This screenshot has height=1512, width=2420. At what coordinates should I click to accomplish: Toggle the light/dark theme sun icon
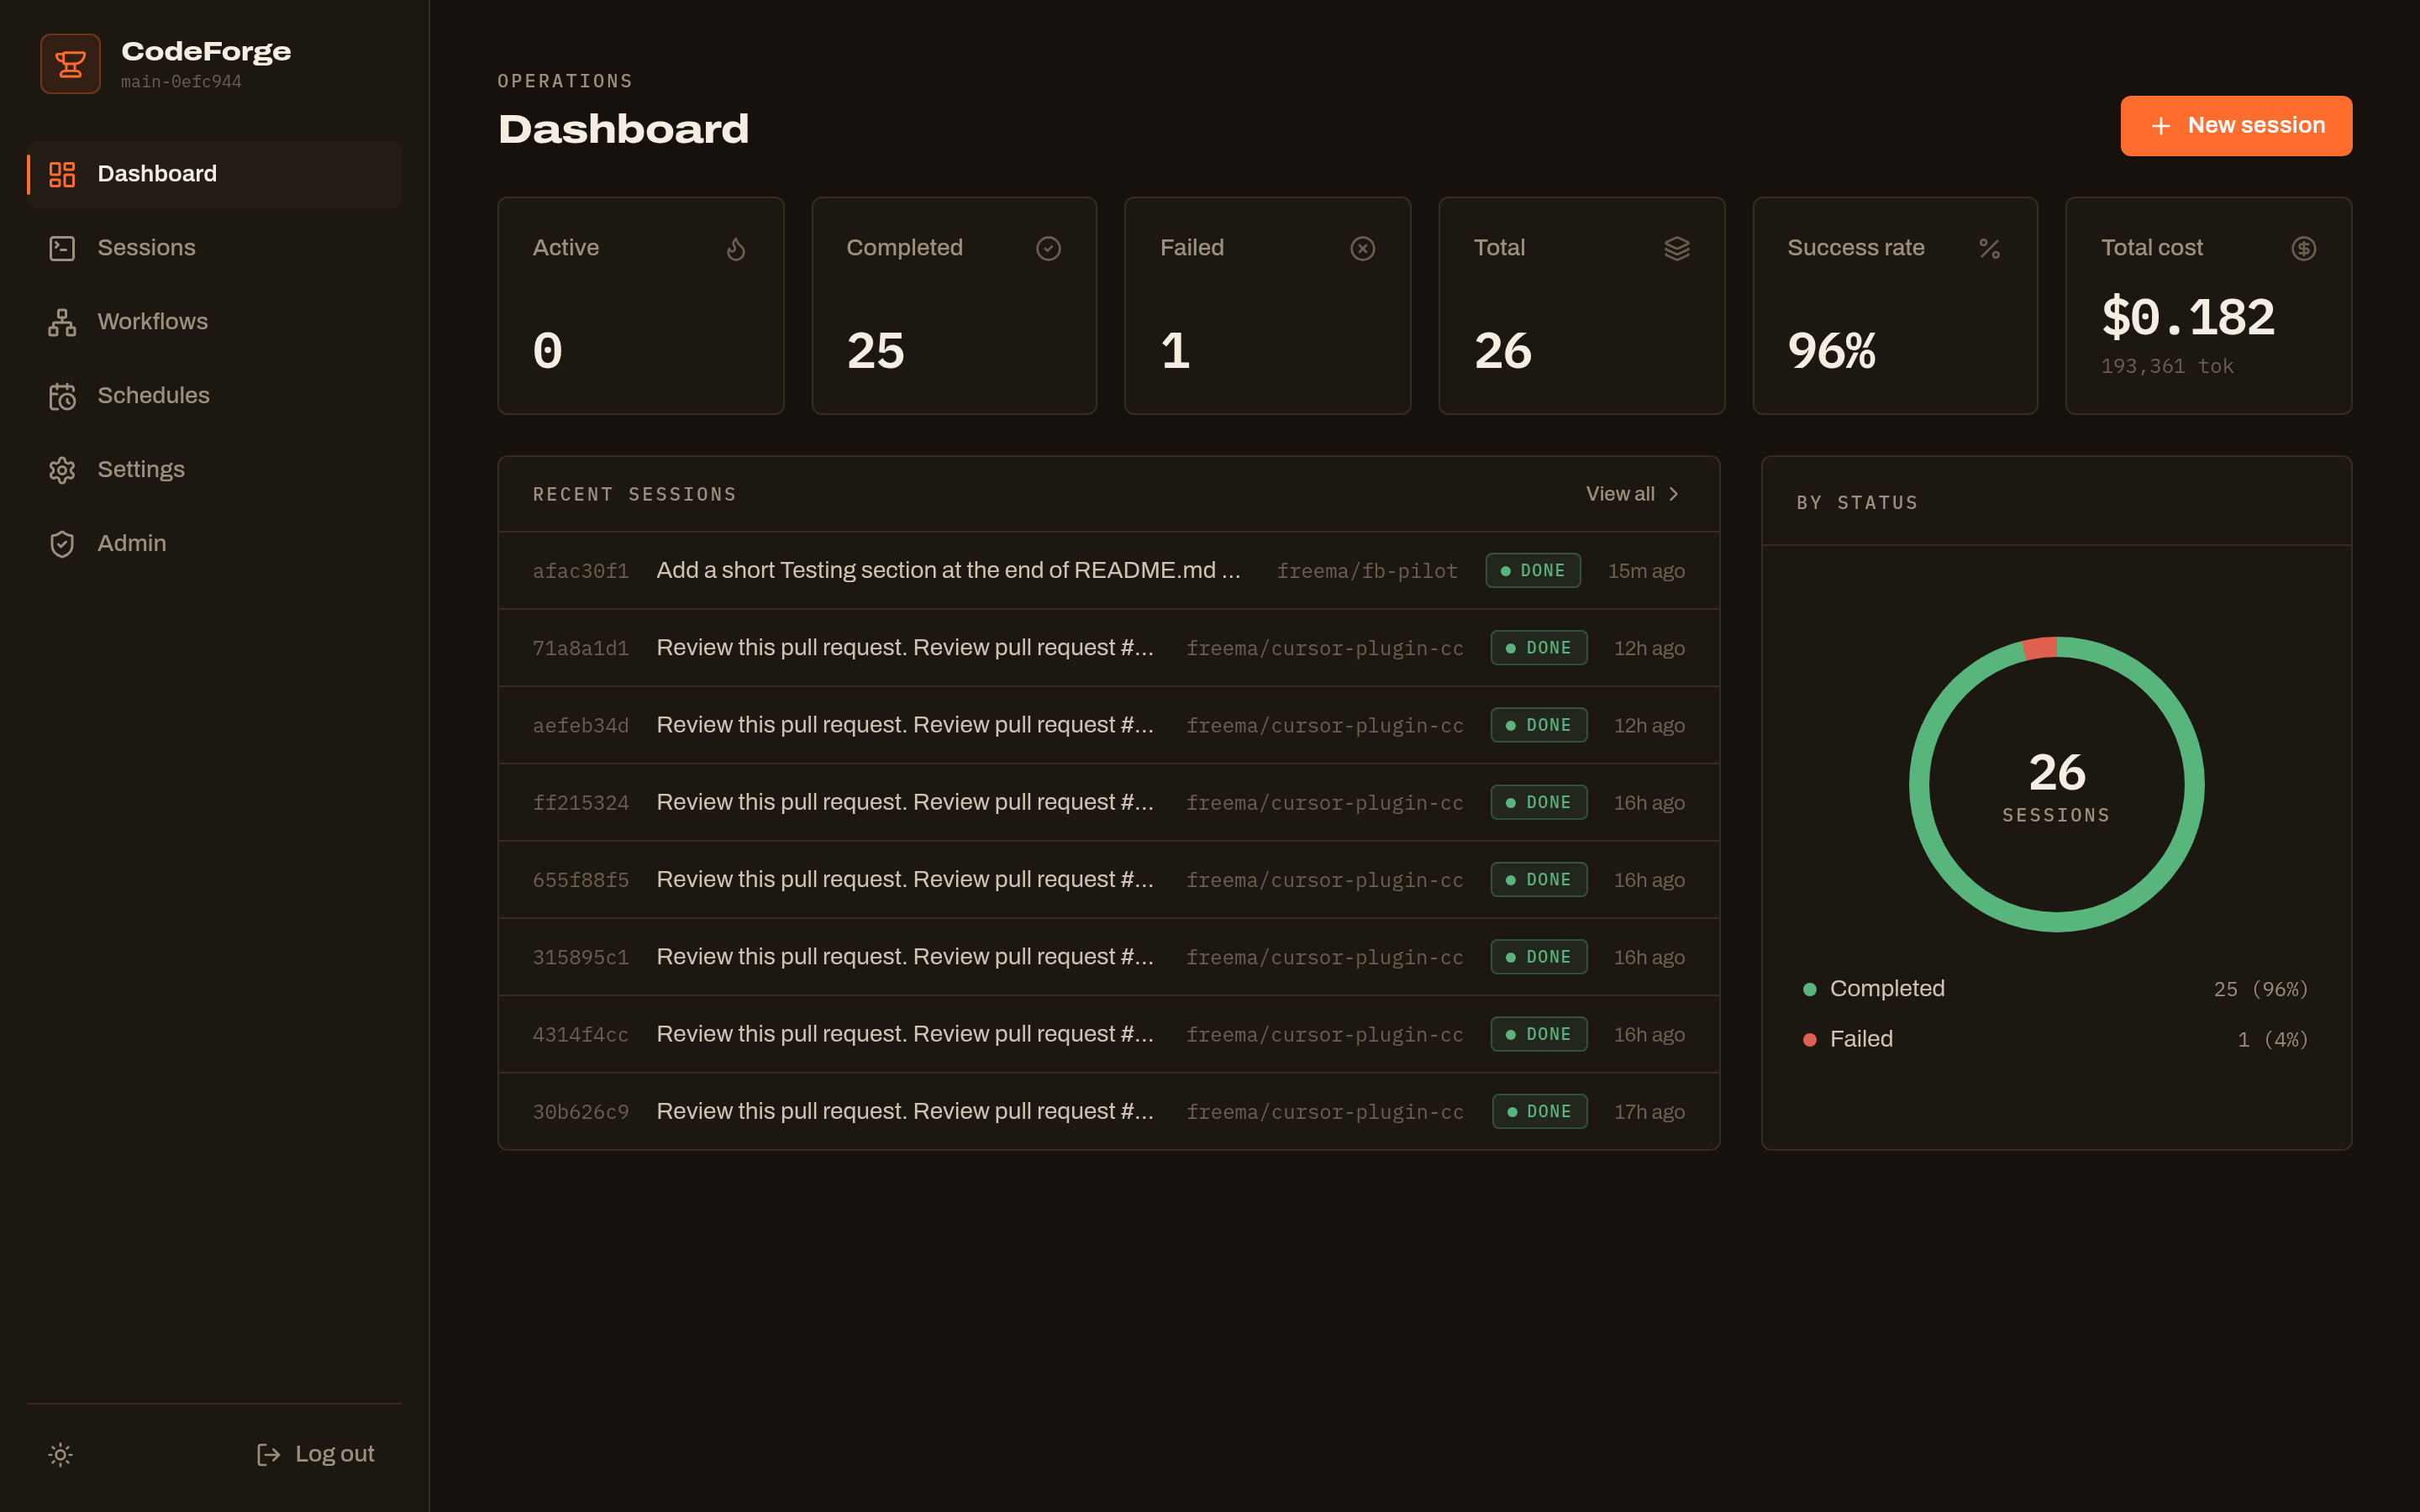pyautogui.click(x=61, y=1455)
